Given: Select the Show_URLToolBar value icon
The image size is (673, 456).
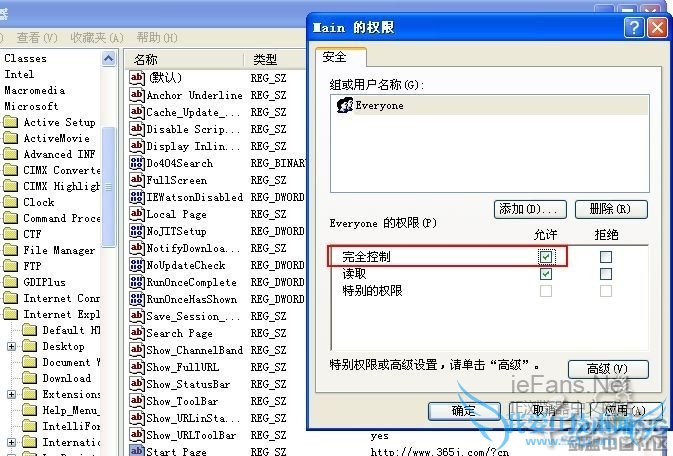Looking at the screenshot, I should tap(137, 435).
